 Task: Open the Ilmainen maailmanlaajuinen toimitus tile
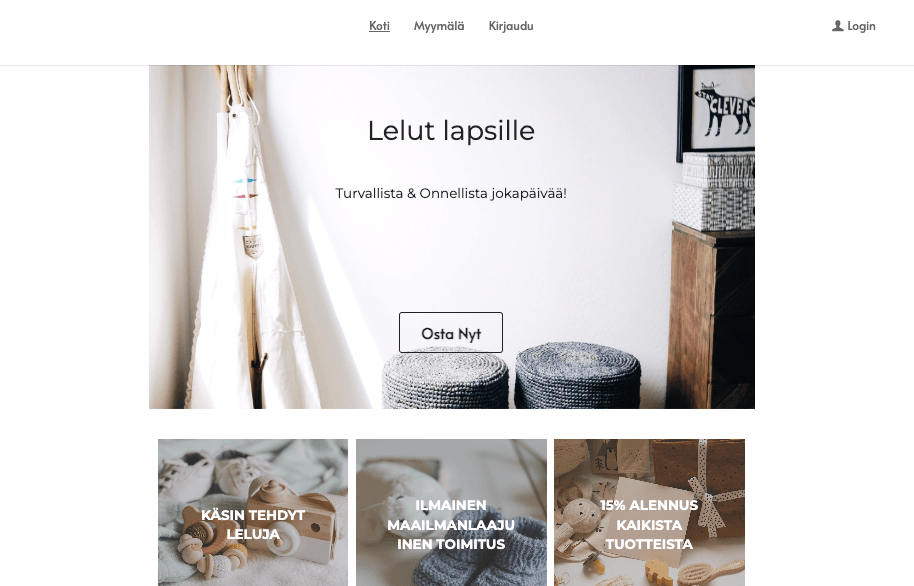tap(451, 513)
